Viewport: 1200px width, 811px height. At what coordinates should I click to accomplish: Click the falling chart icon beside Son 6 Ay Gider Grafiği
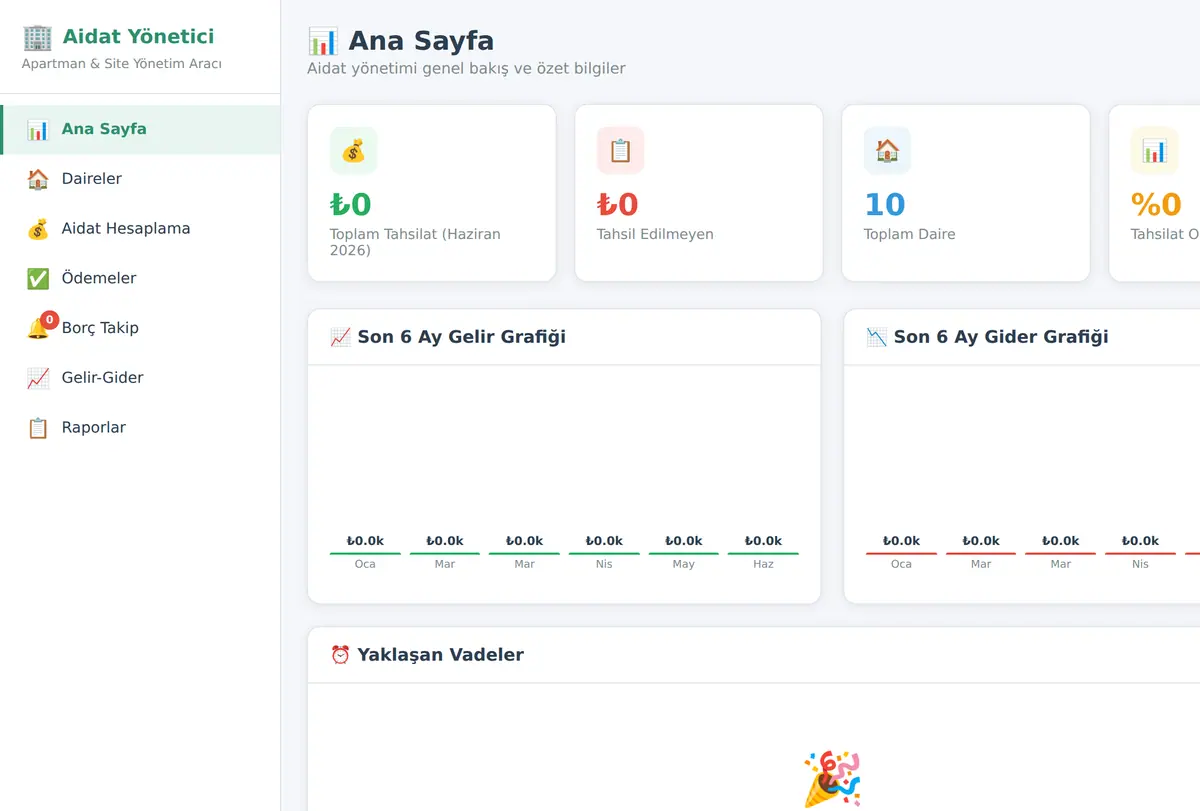[876, 337]
